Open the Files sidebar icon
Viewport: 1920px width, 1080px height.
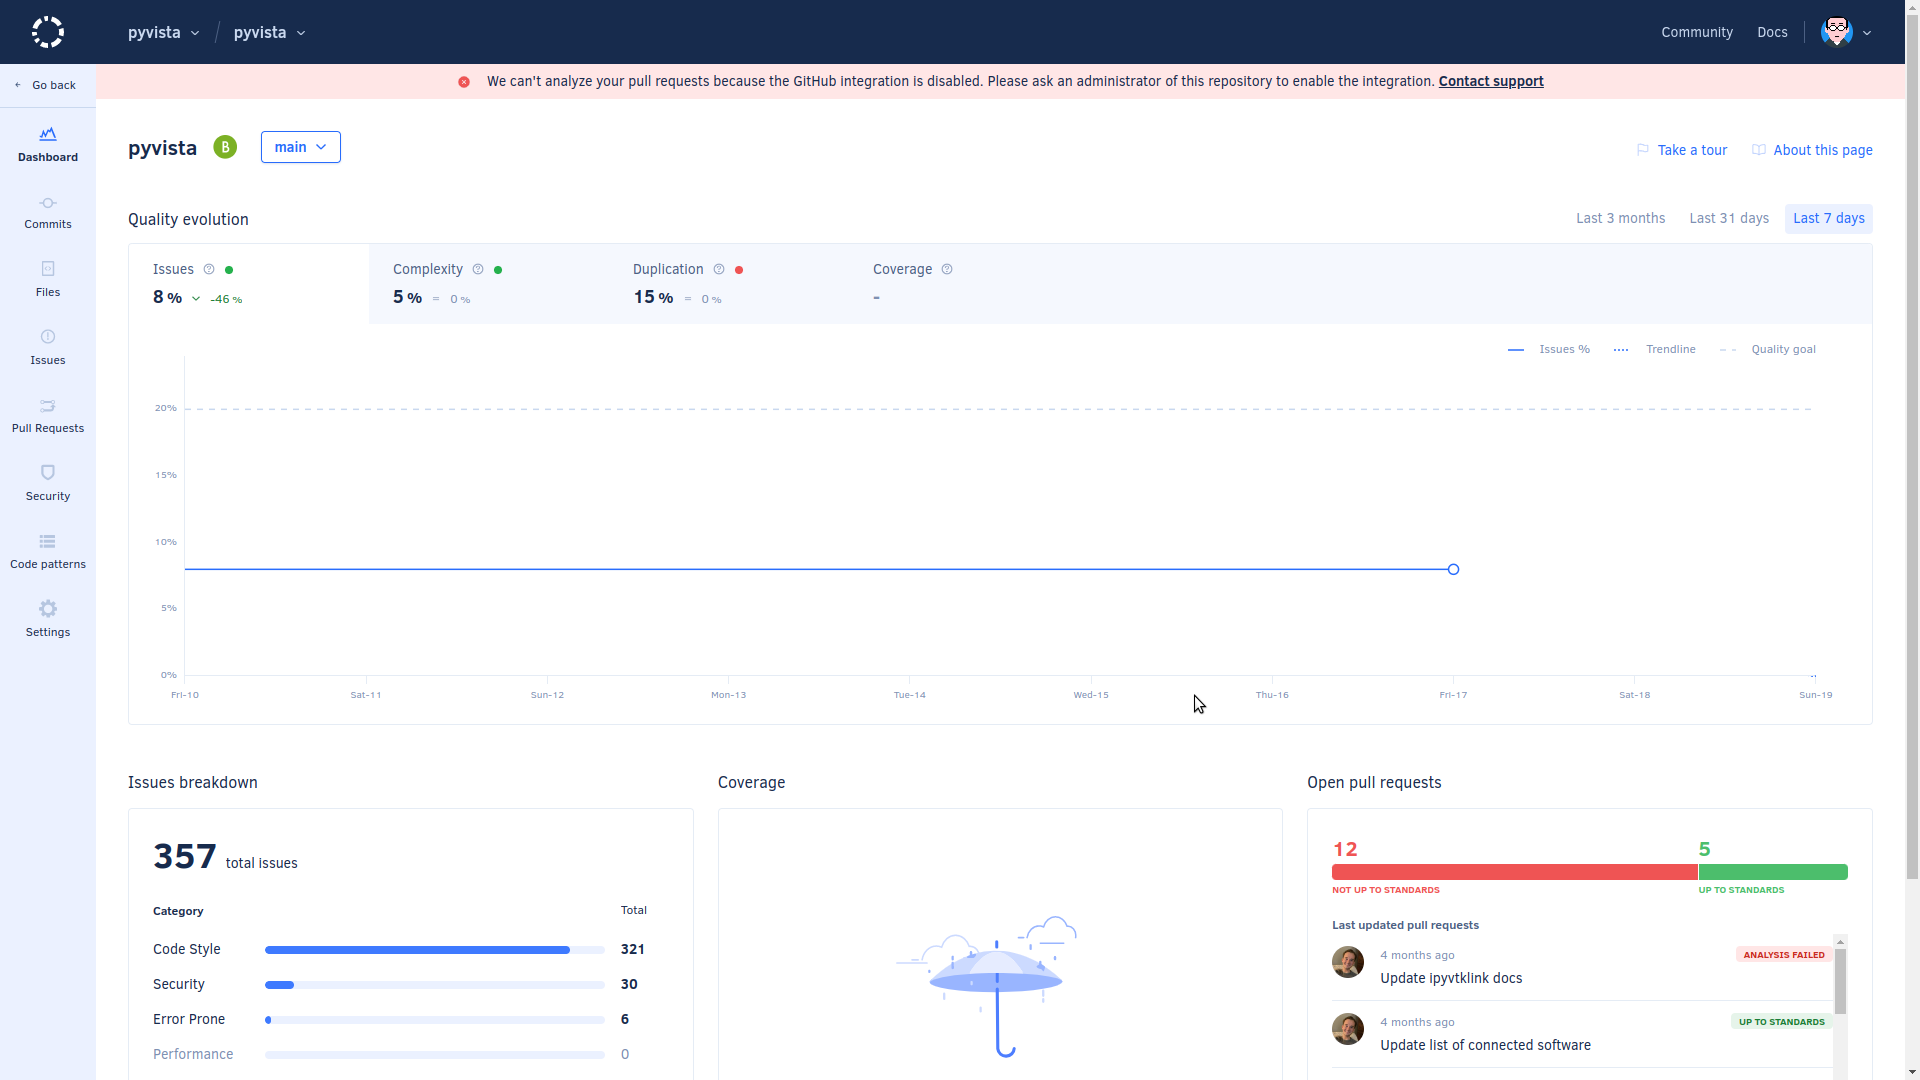click(48, 269)
